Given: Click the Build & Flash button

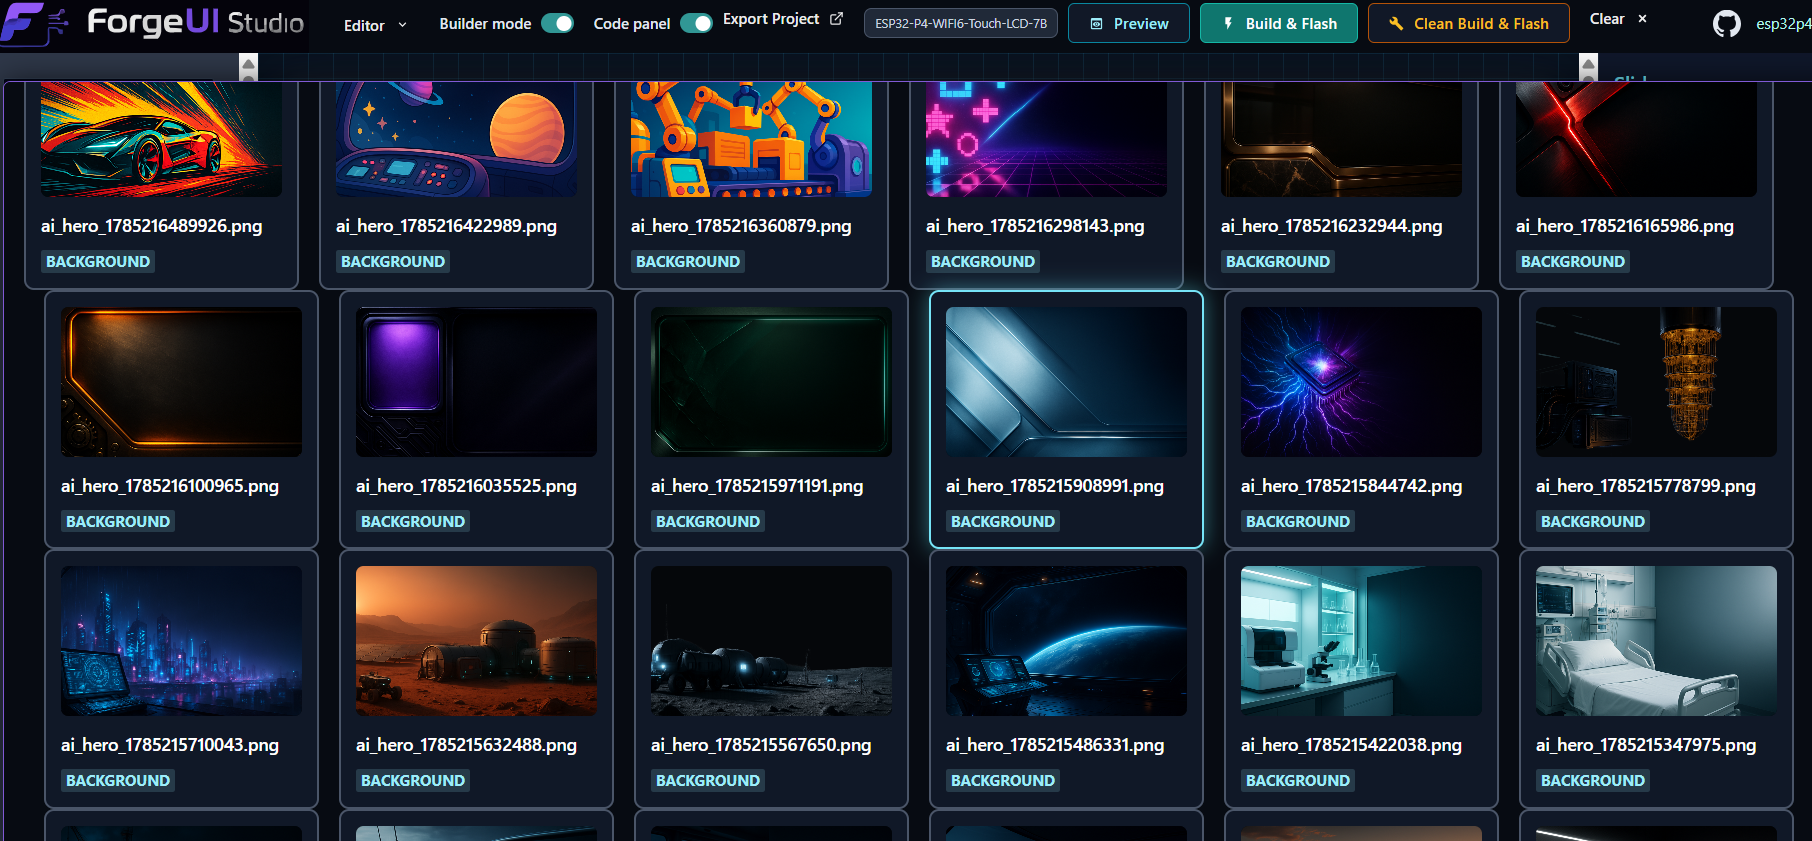Looking at the screenshot, I should 1279,23.
